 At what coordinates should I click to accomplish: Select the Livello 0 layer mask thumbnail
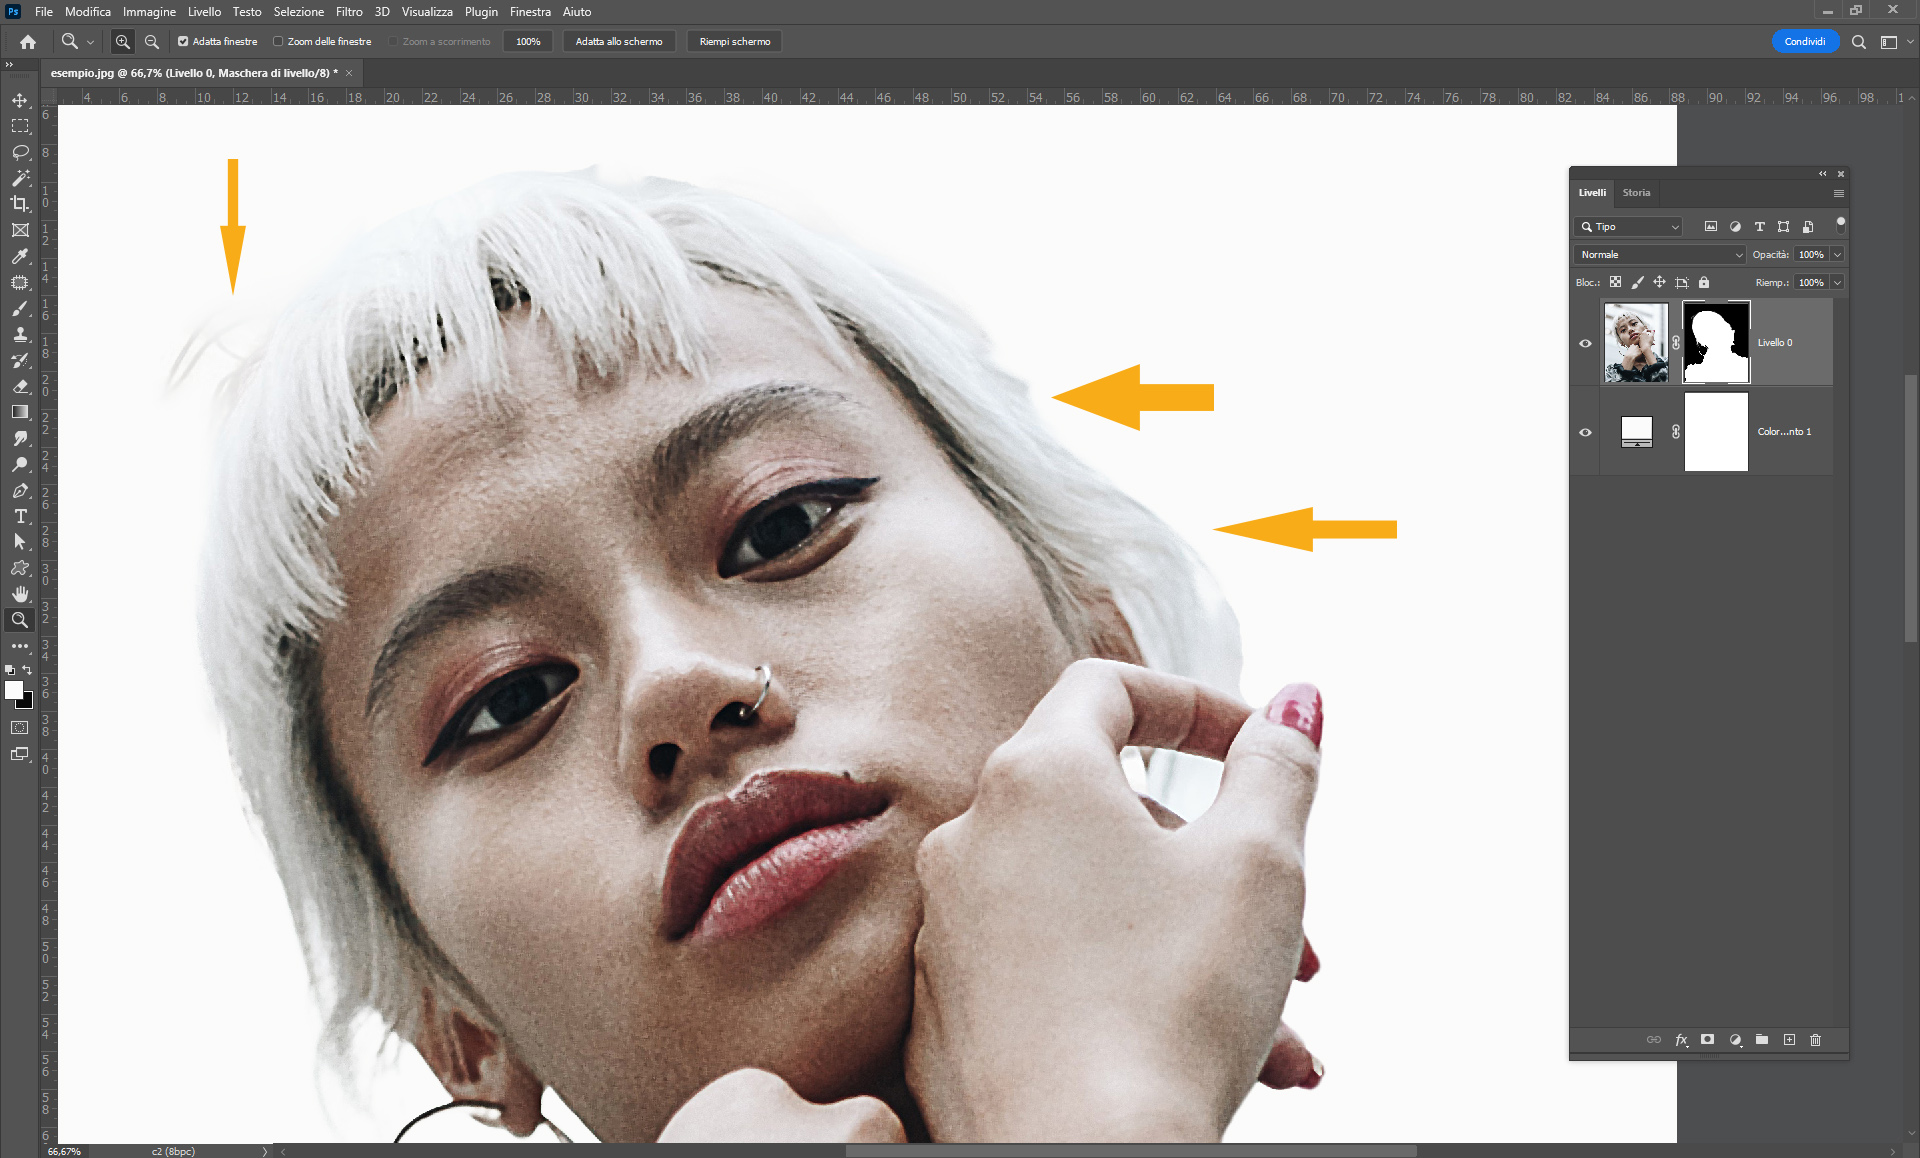(x=1716, y=343)
